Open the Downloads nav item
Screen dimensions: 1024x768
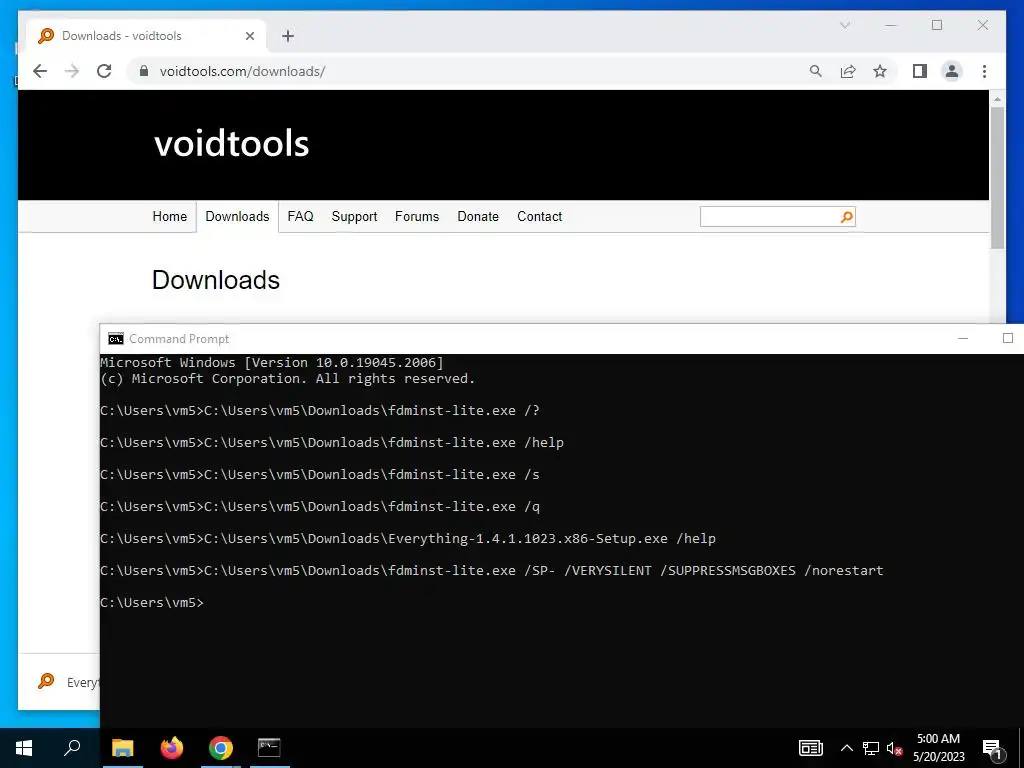237,216
